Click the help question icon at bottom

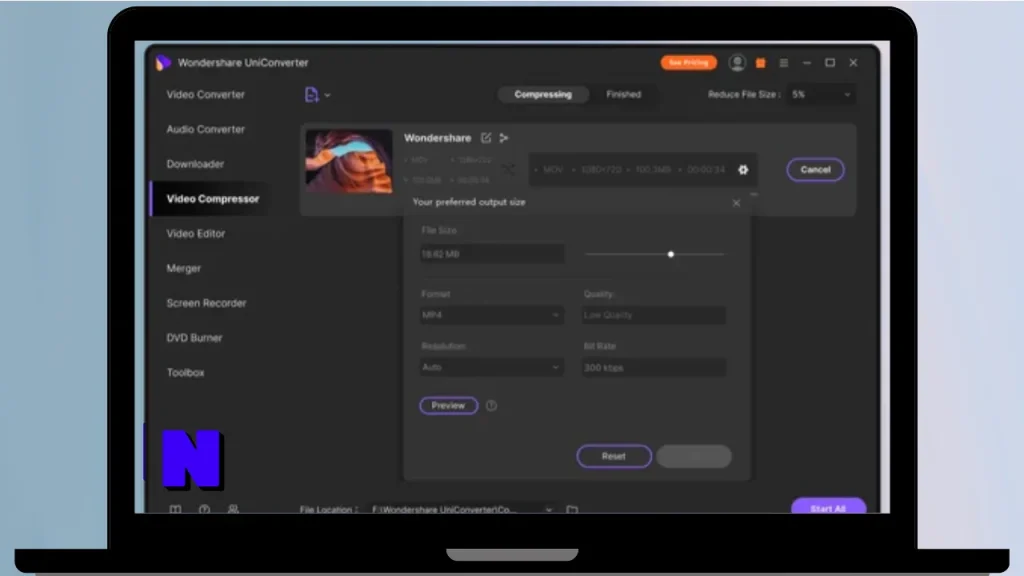click(x=204, y=509)
